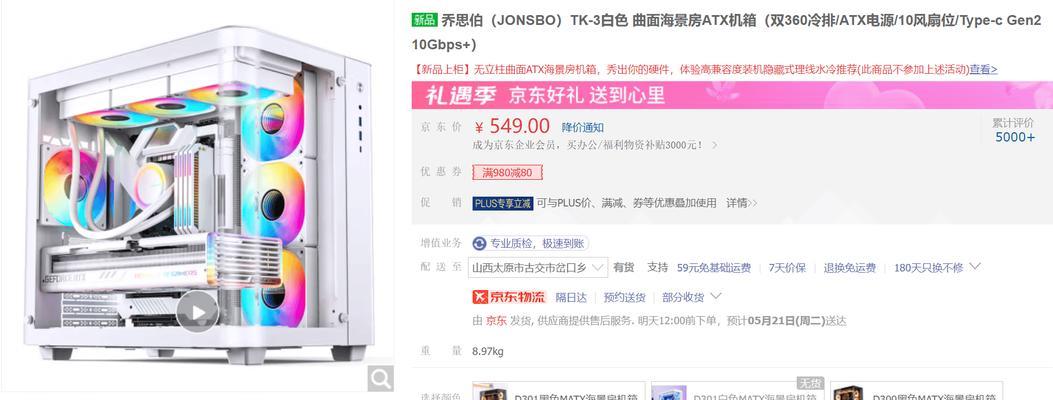
Task: Click the 专业质检 service refresh icon
Action: click(479, 243)
